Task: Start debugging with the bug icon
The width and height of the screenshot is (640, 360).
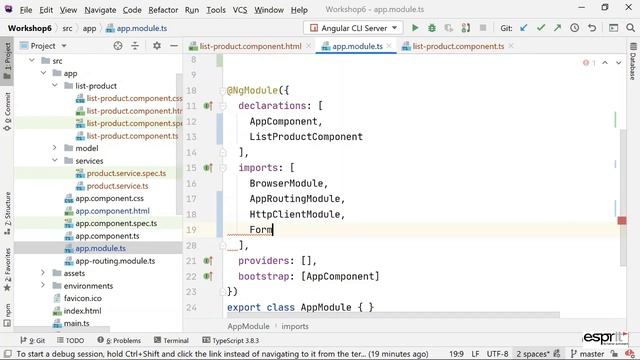Action: [x=431, y=28]
